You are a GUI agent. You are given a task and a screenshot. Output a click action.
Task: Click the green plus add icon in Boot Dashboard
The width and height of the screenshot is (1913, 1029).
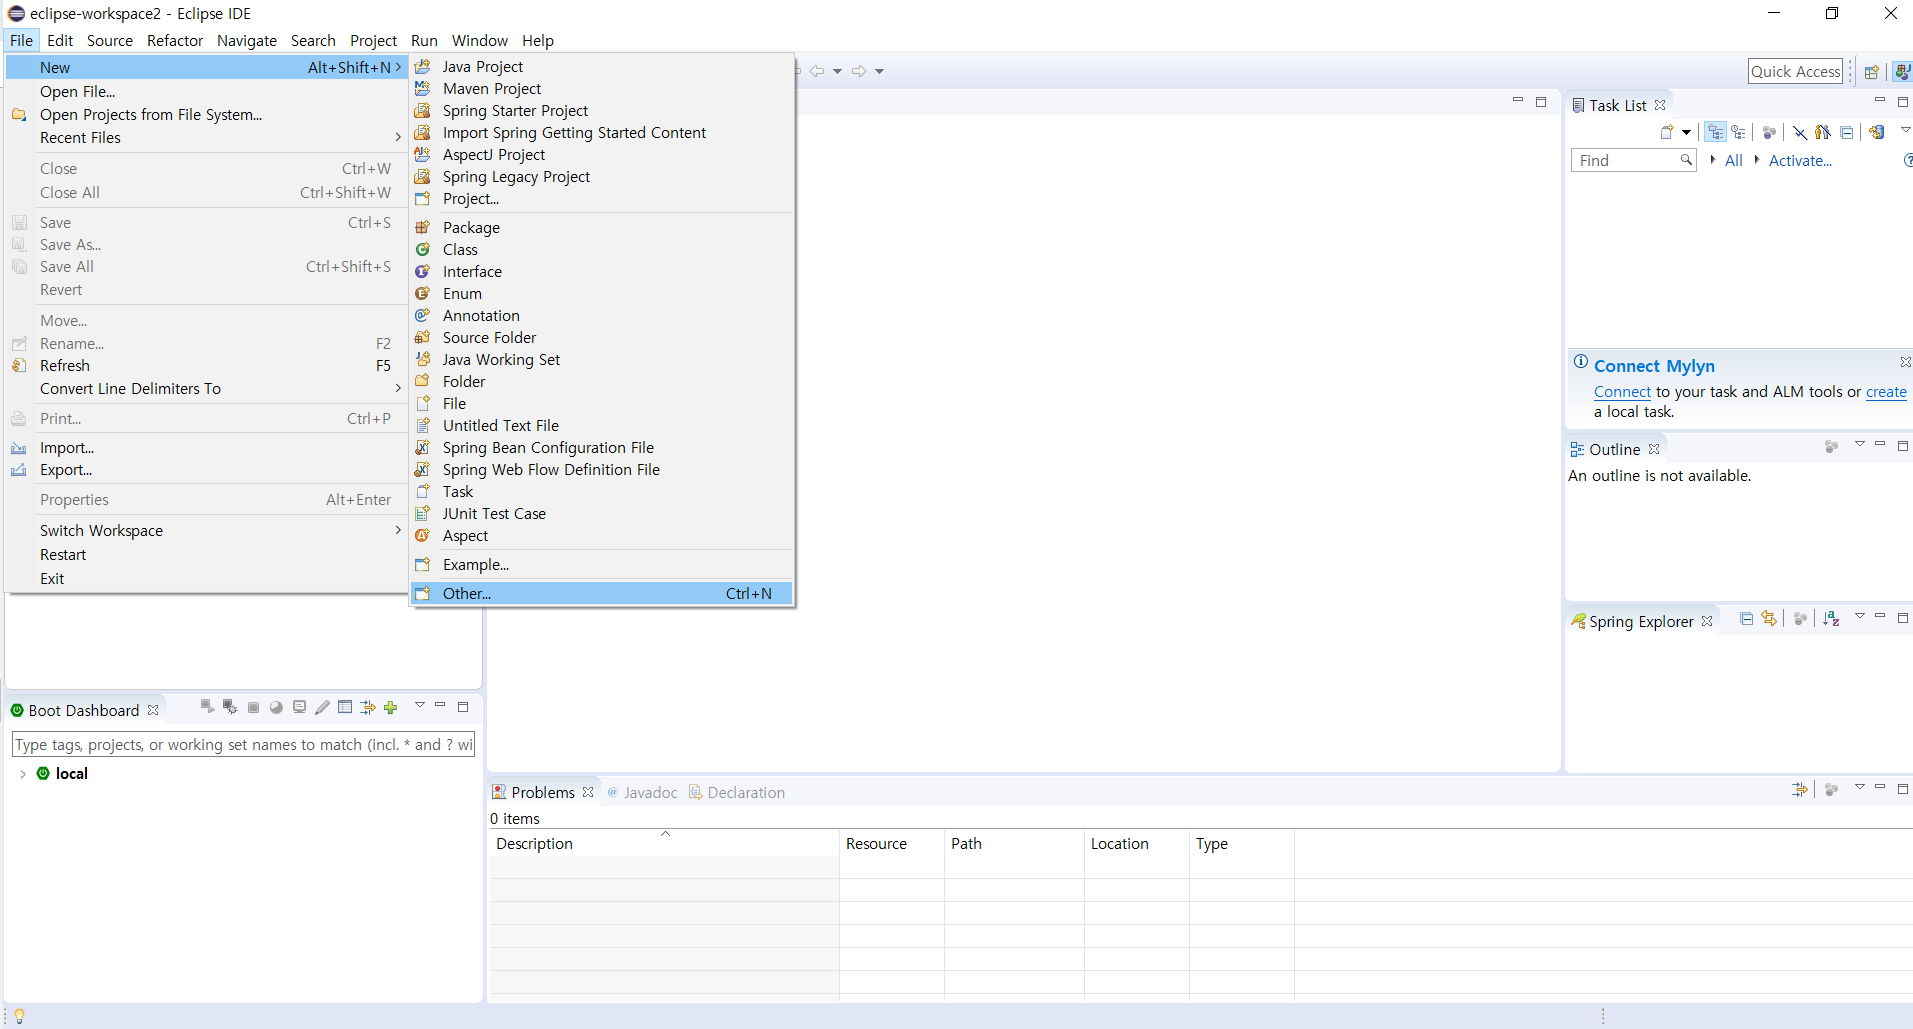pyautogui.click(x=391, y=707)
